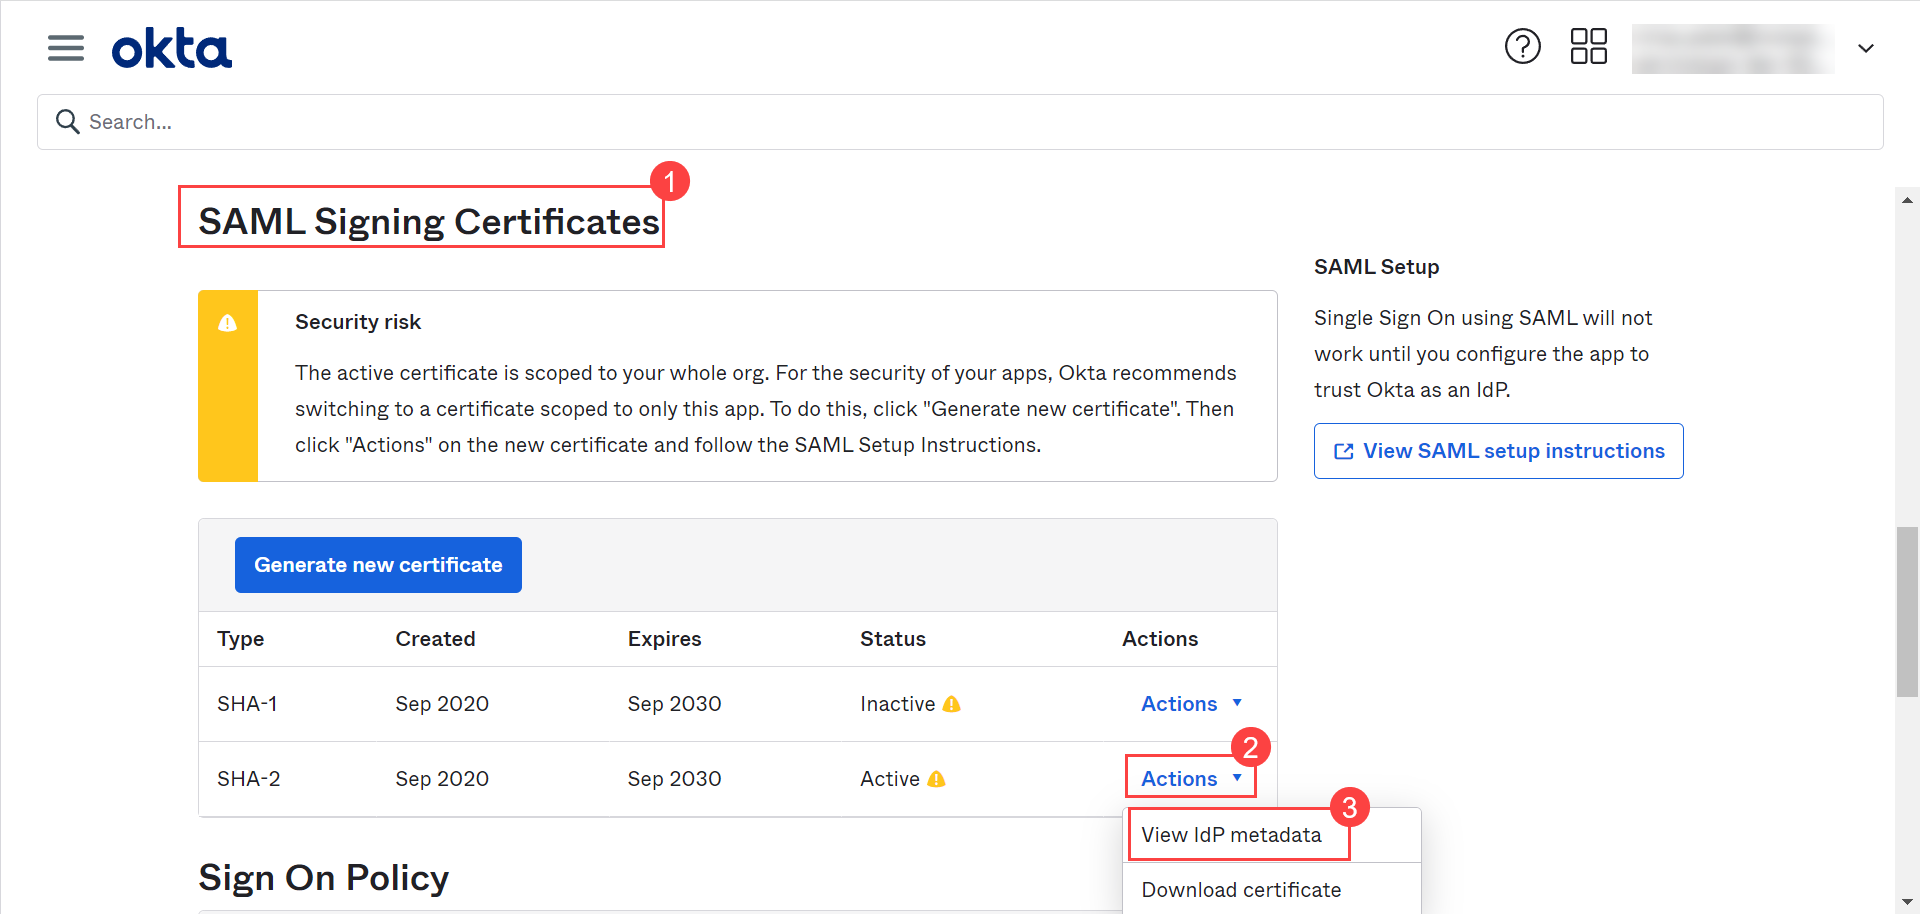Screen dimensions: 1920x914
Task: Click the warning icon next to Inactive status
Action: pyautogui.click(x=951, y=703)
